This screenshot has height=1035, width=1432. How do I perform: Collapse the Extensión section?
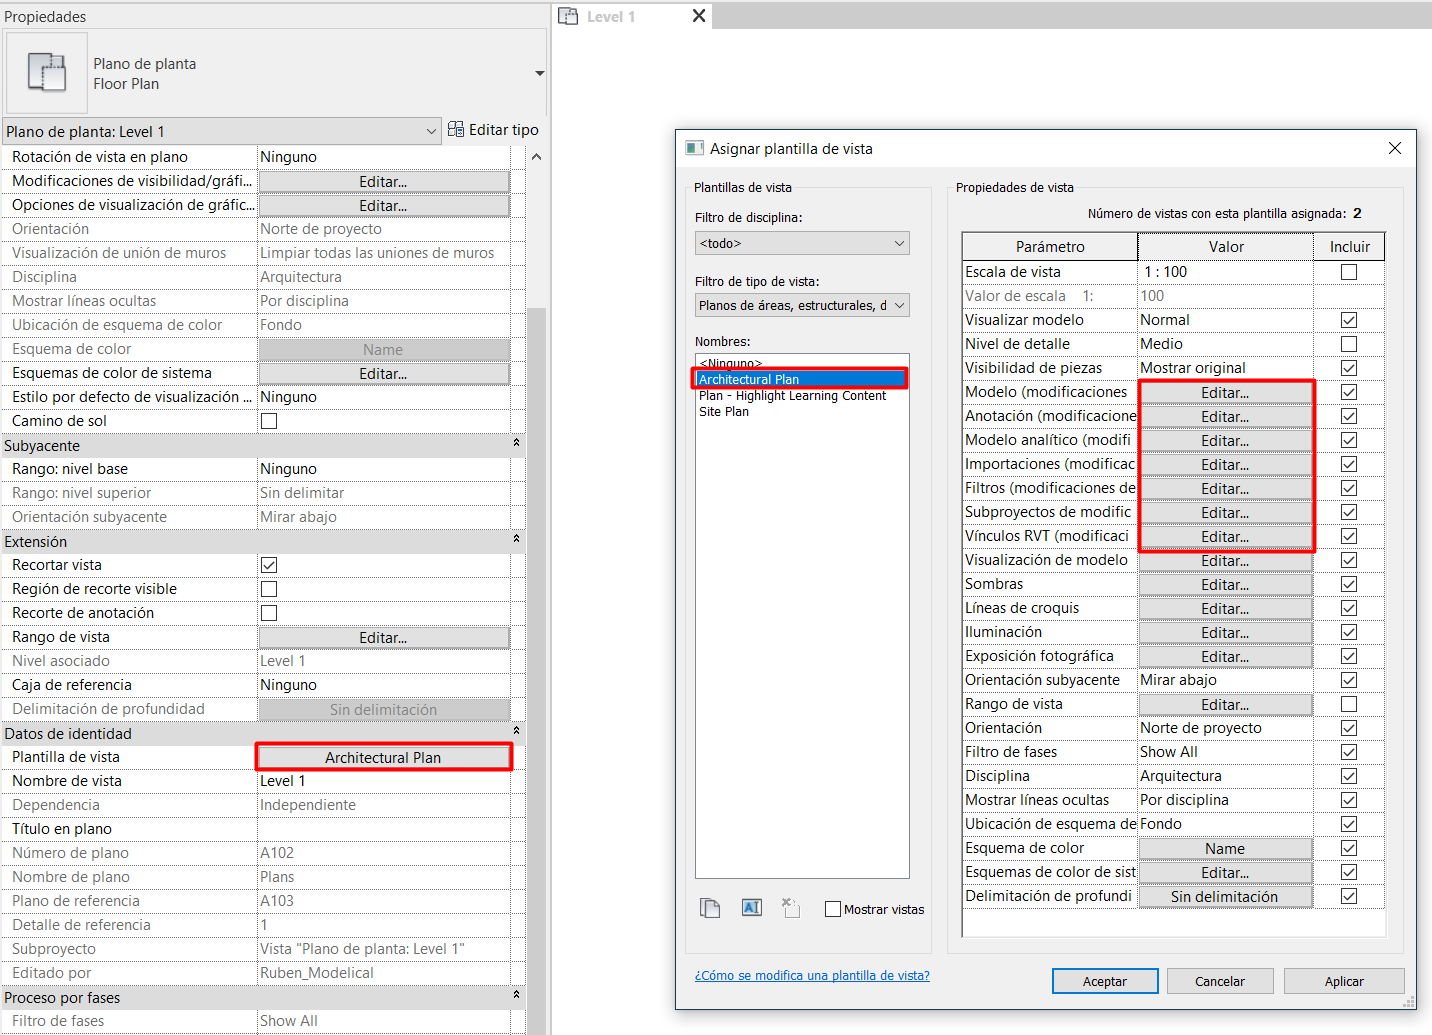[x=516, y=539]
